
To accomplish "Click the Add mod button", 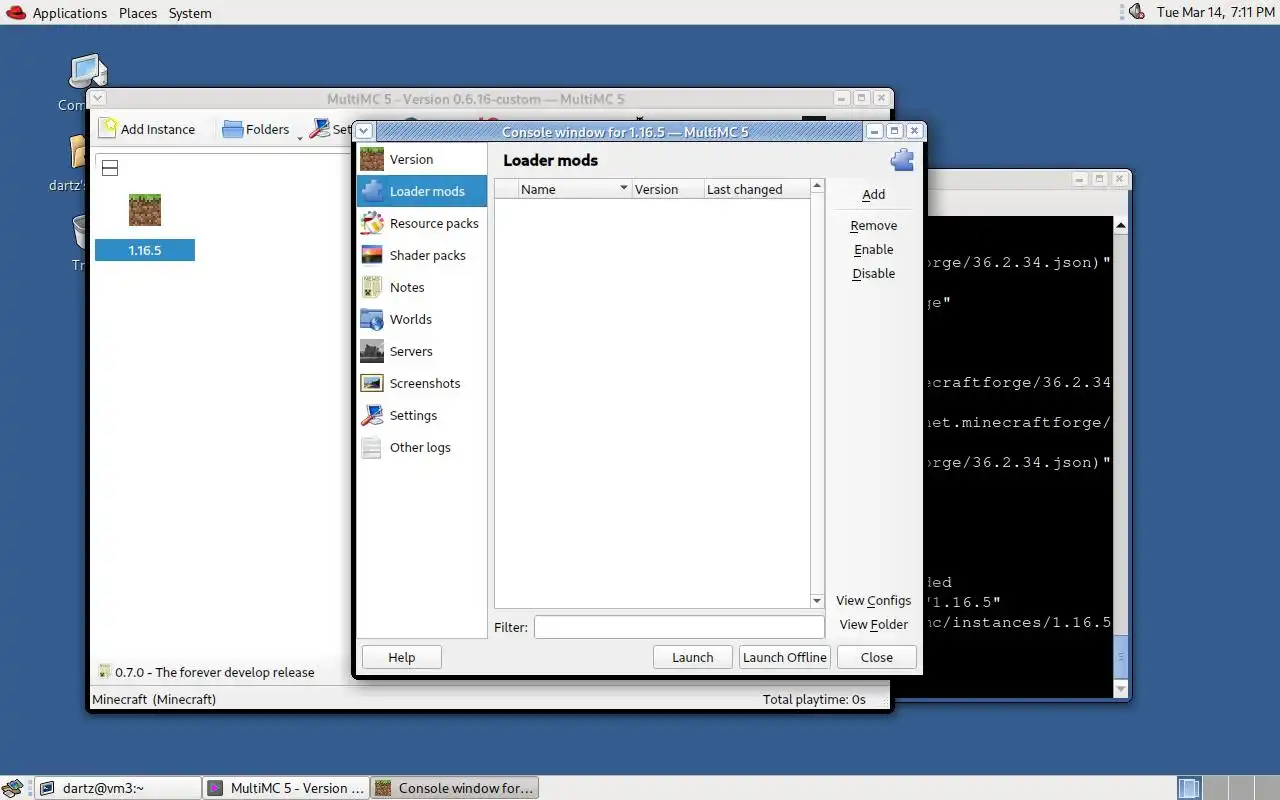I will [873, 195].
